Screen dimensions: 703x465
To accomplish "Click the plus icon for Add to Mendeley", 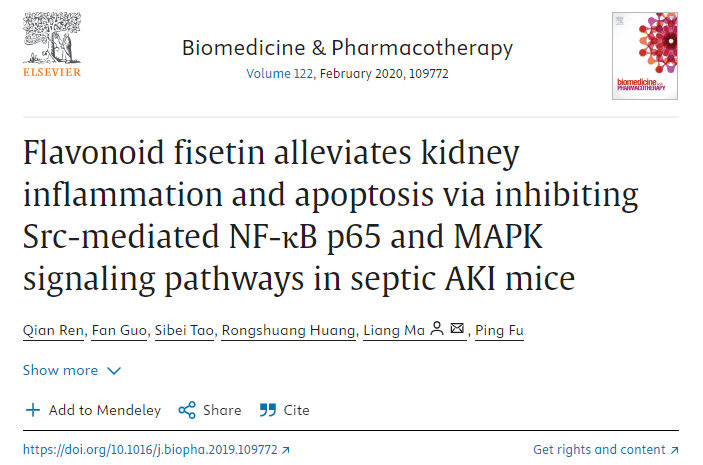I will click(x=33, y=410).
